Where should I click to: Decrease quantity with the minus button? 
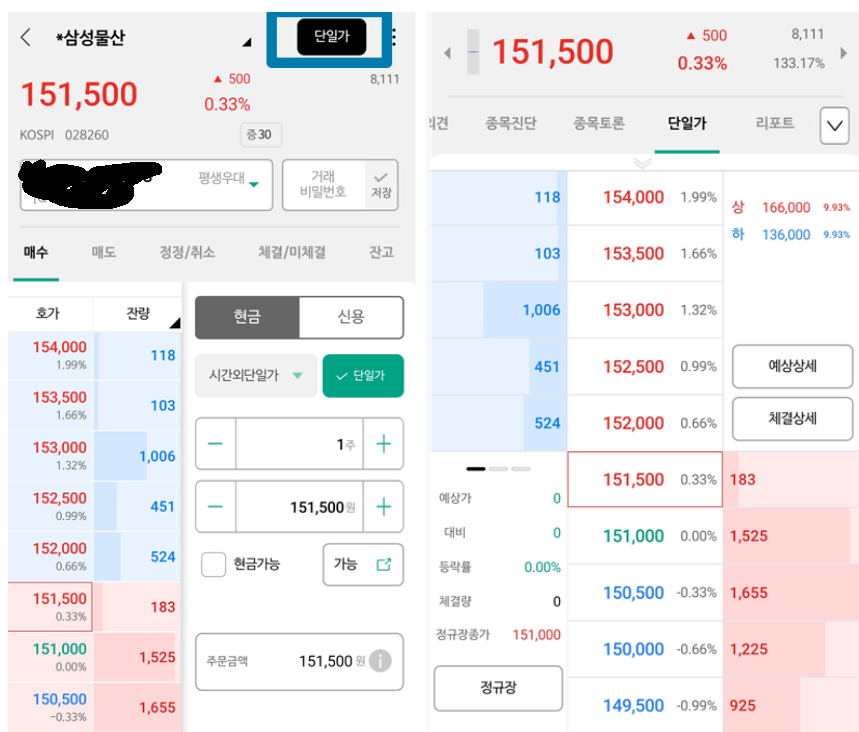(x=215, y=443)
